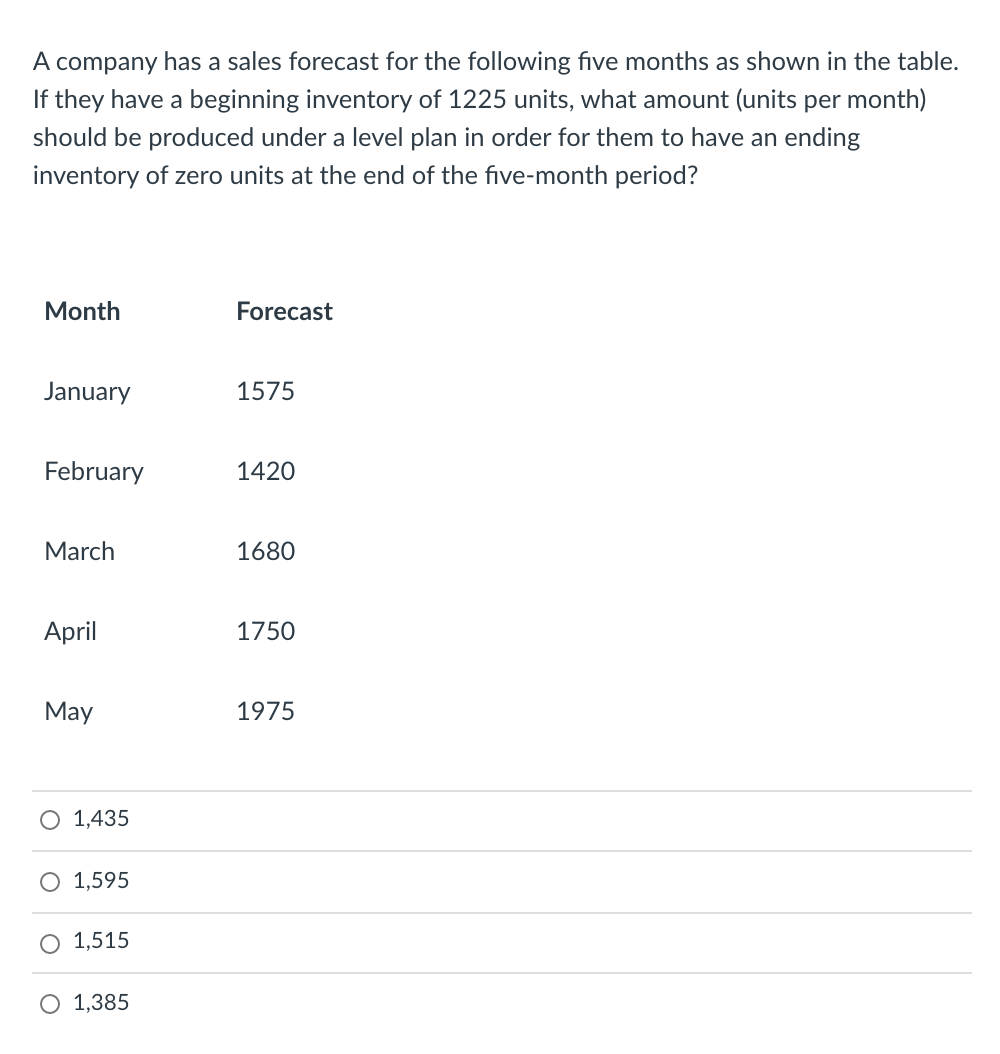Click the 1,595 radio circle
The height and width of the screenshot is (1054, 1000).
49,881
